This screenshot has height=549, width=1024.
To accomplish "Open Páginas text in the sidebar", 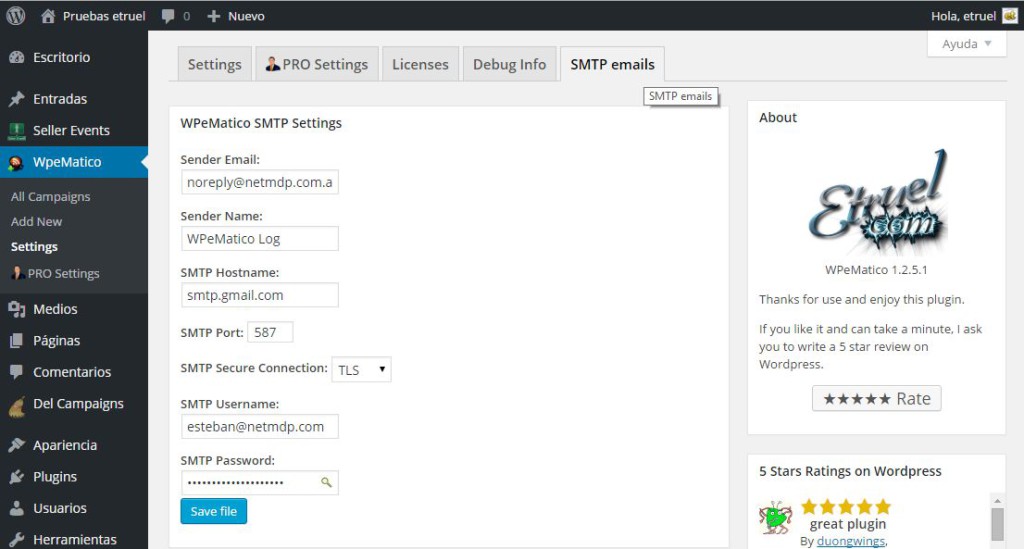I will (x=57, y=341).
